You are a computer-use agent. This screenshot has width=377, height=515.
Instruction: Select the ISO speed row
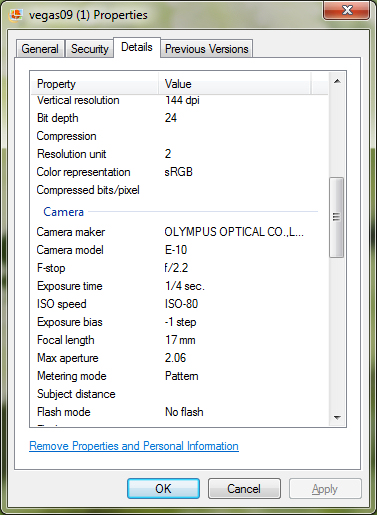pos(179,304)
